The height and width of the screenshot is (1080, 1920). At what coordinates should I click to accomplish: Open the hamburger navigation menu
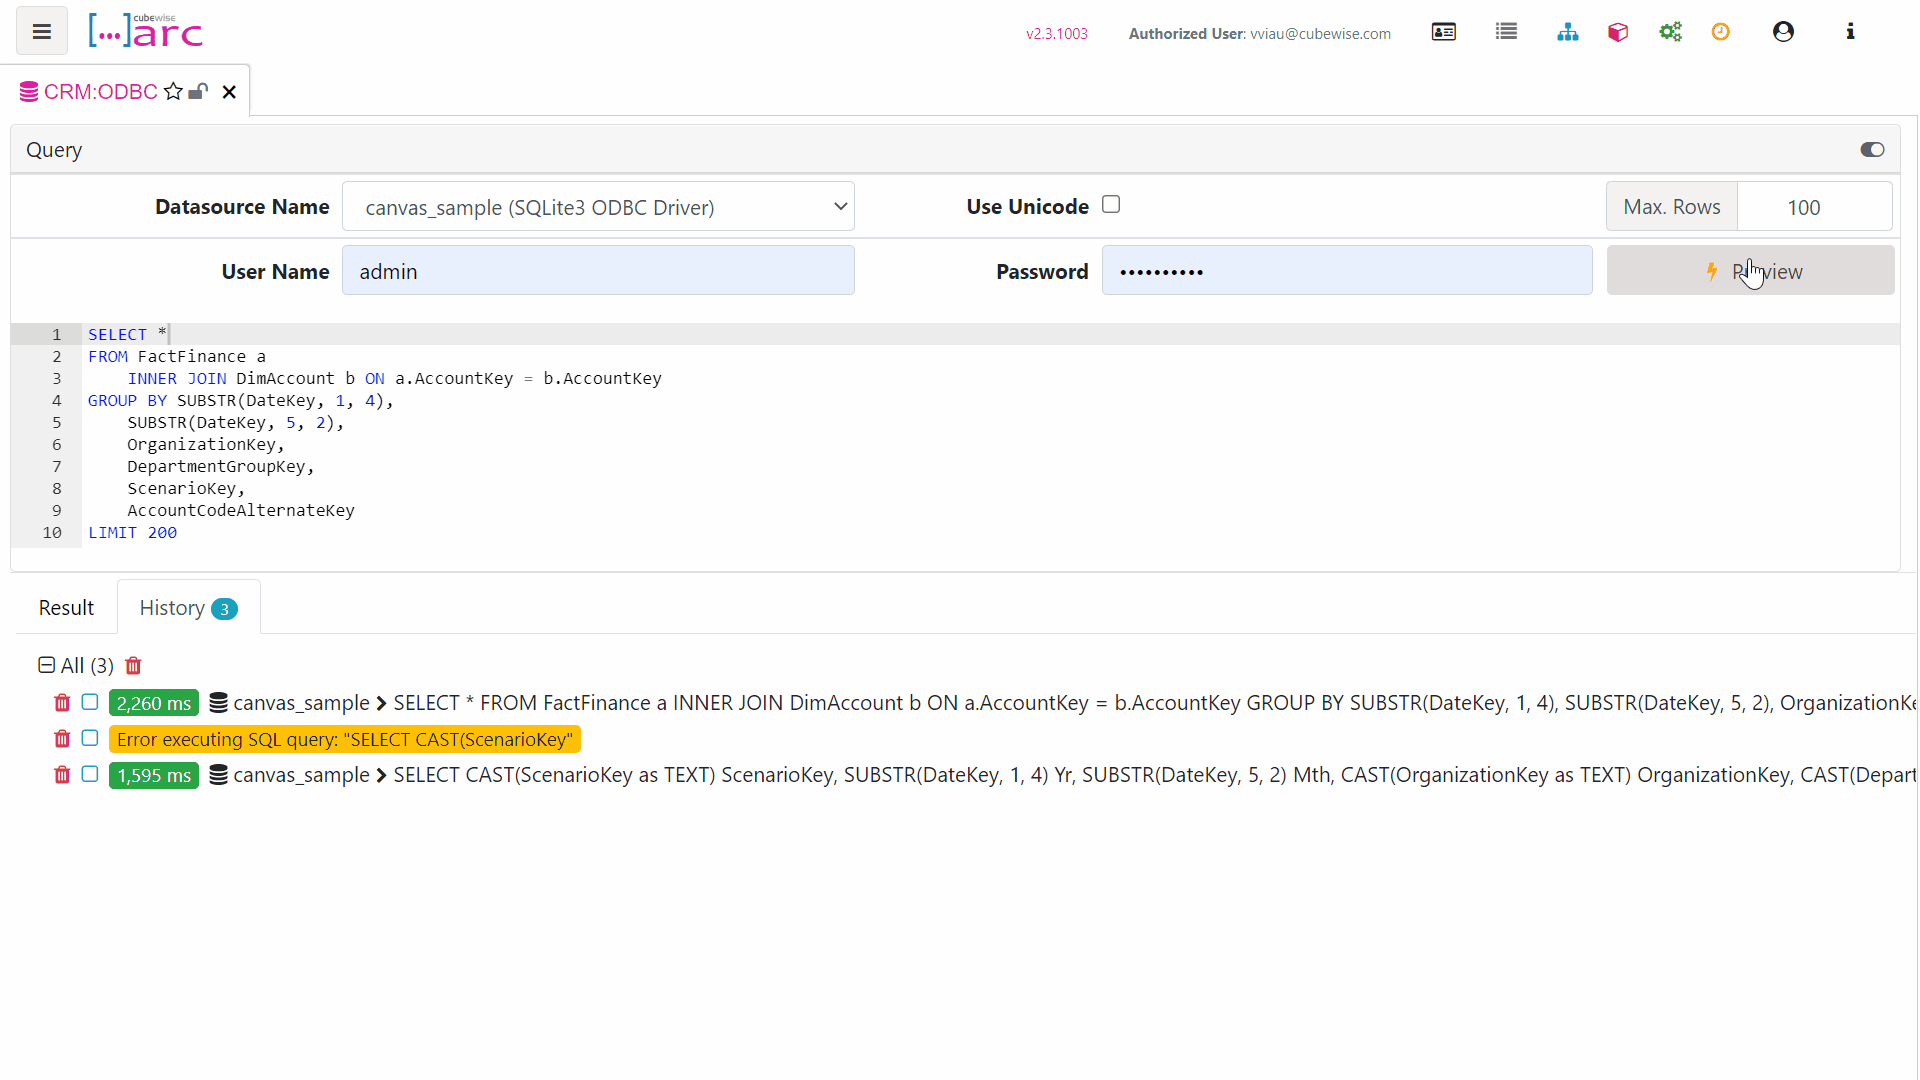pyautogui.click(x=41, y=32)
